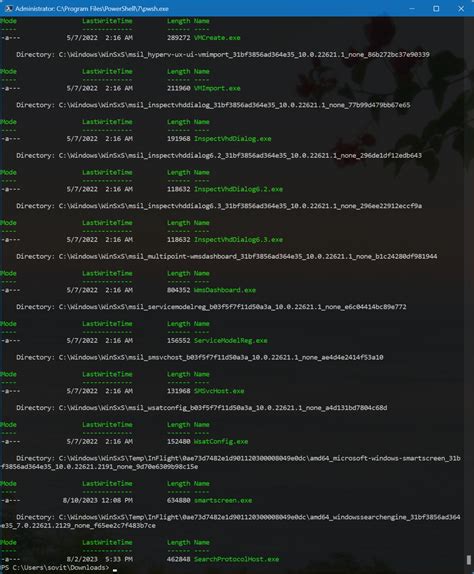Select the VMImport.exe file name

(x=217, y=88)
